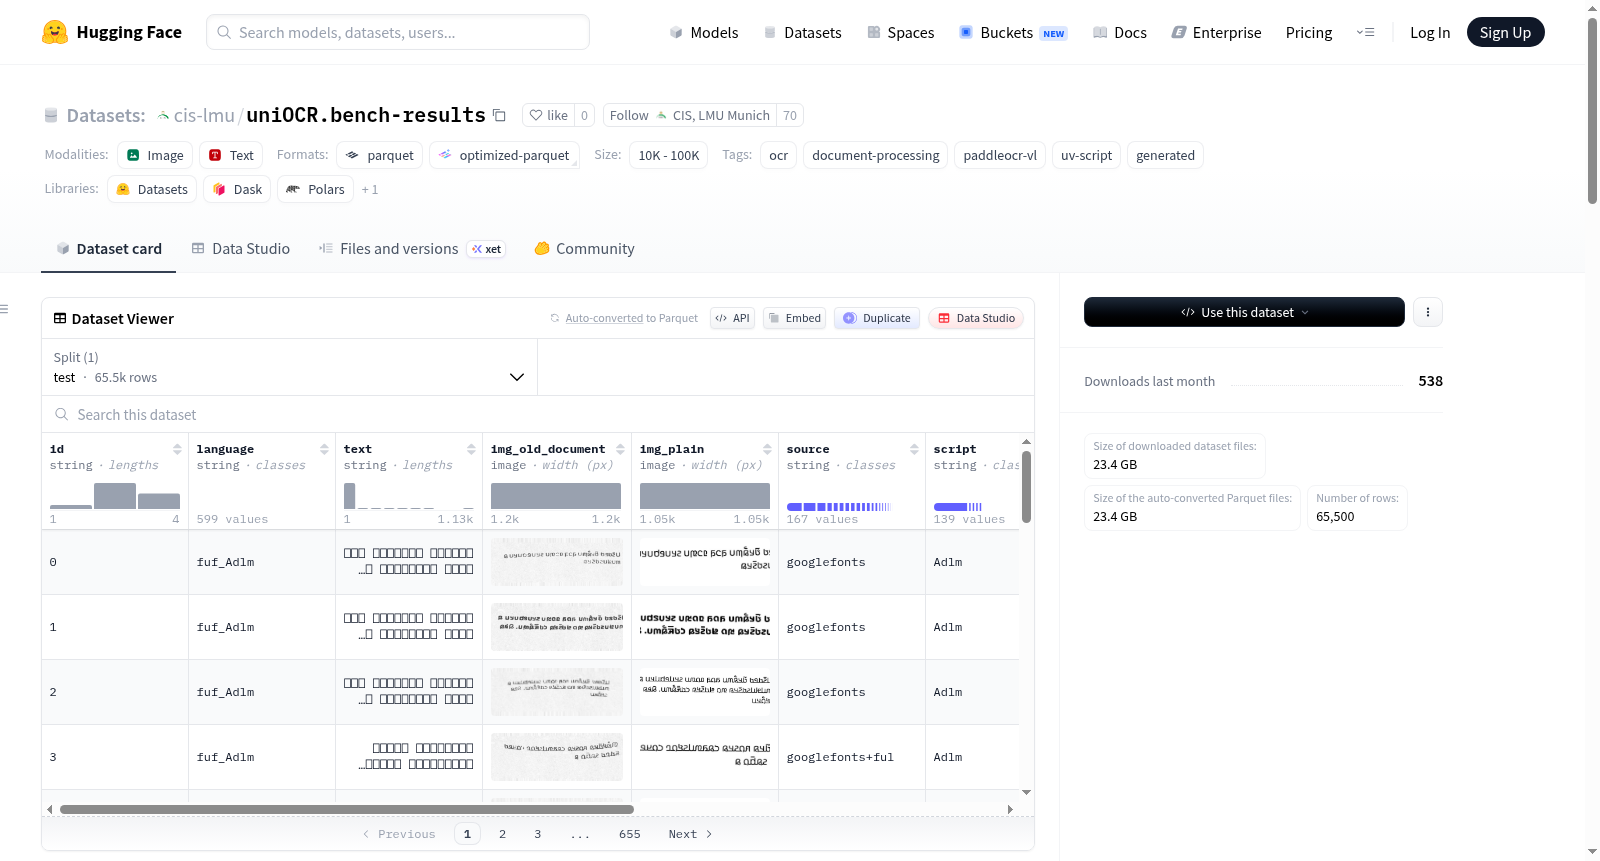Open Data Studio from the viewer header
This screenshot has height=861, width=1600.
click(976, 318)
